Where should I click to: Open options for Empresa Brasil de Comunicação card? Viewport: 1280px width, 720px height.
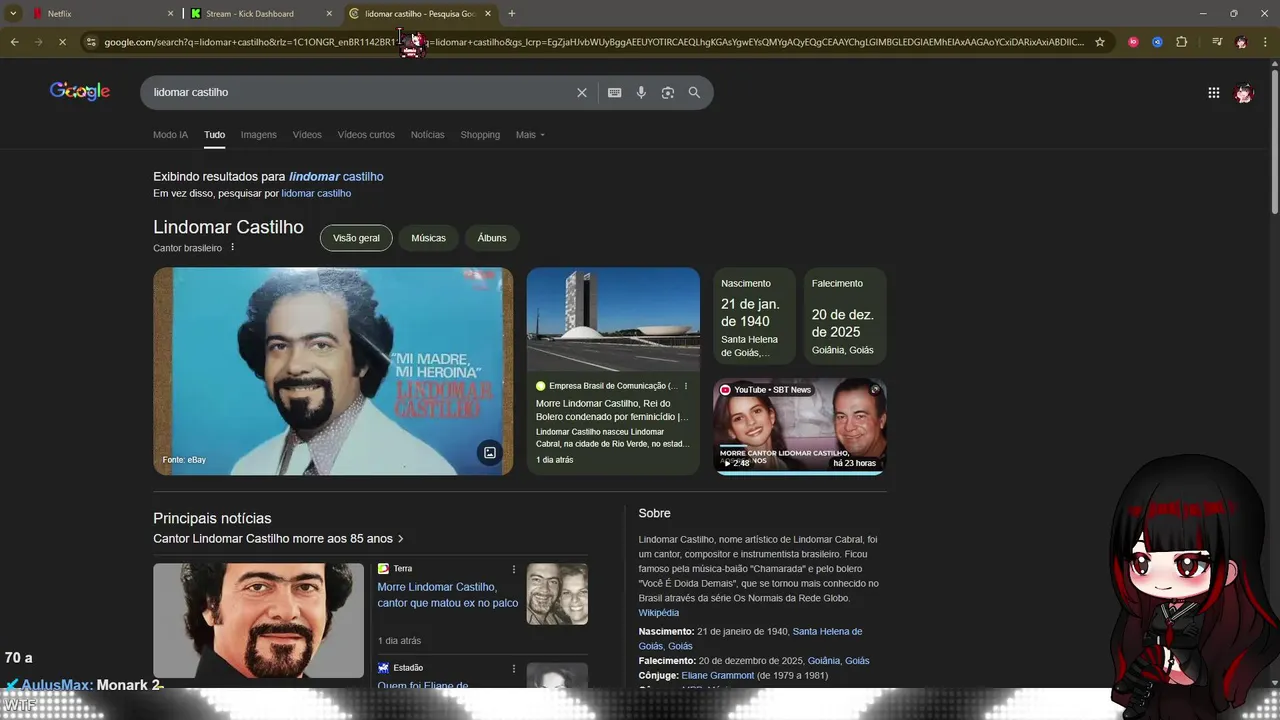tap(686, 386)
